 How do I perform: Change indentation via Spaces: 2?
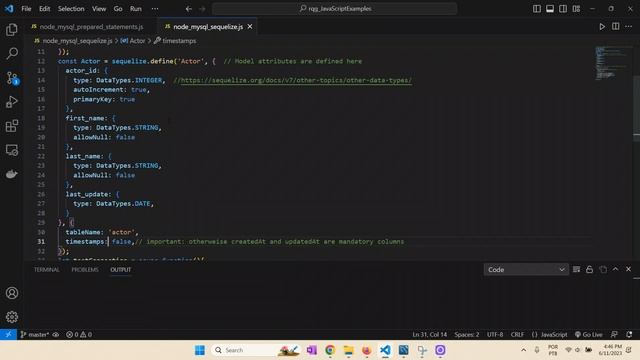click(x=467, y=334)
